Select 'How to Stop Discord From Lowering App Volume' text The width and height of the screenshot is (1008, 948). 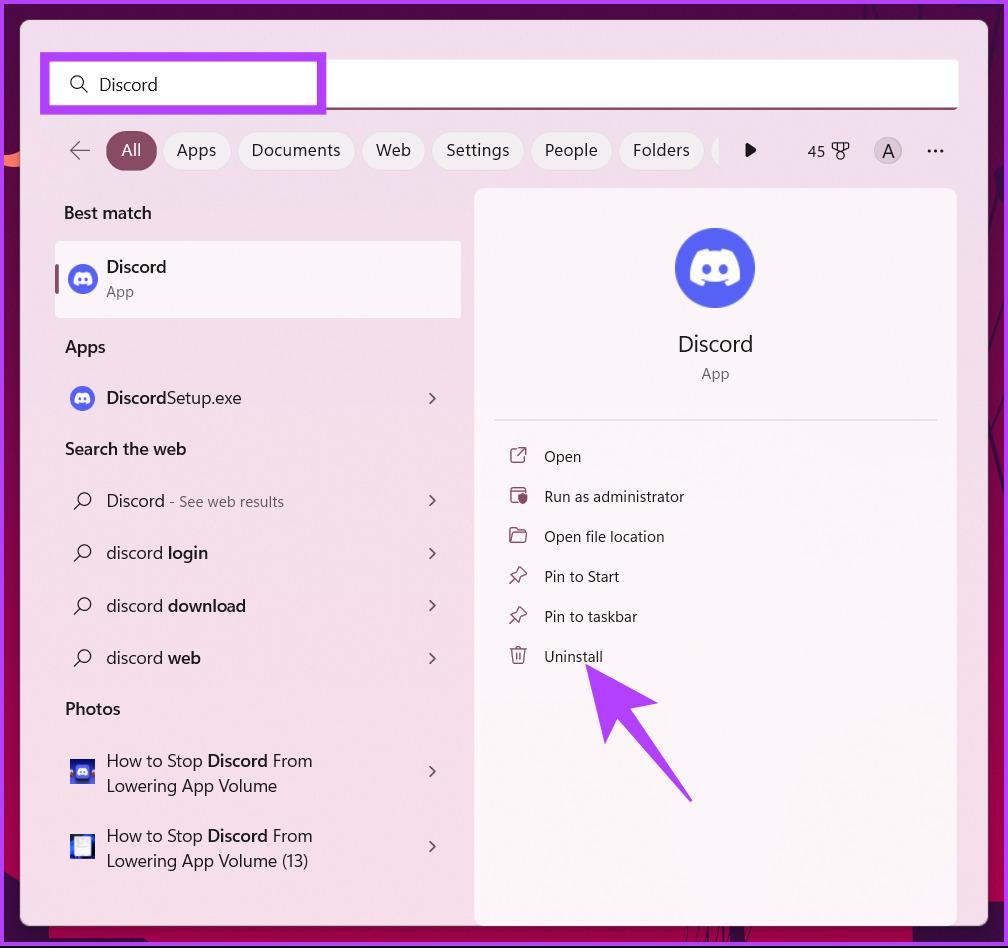(209, 773)
